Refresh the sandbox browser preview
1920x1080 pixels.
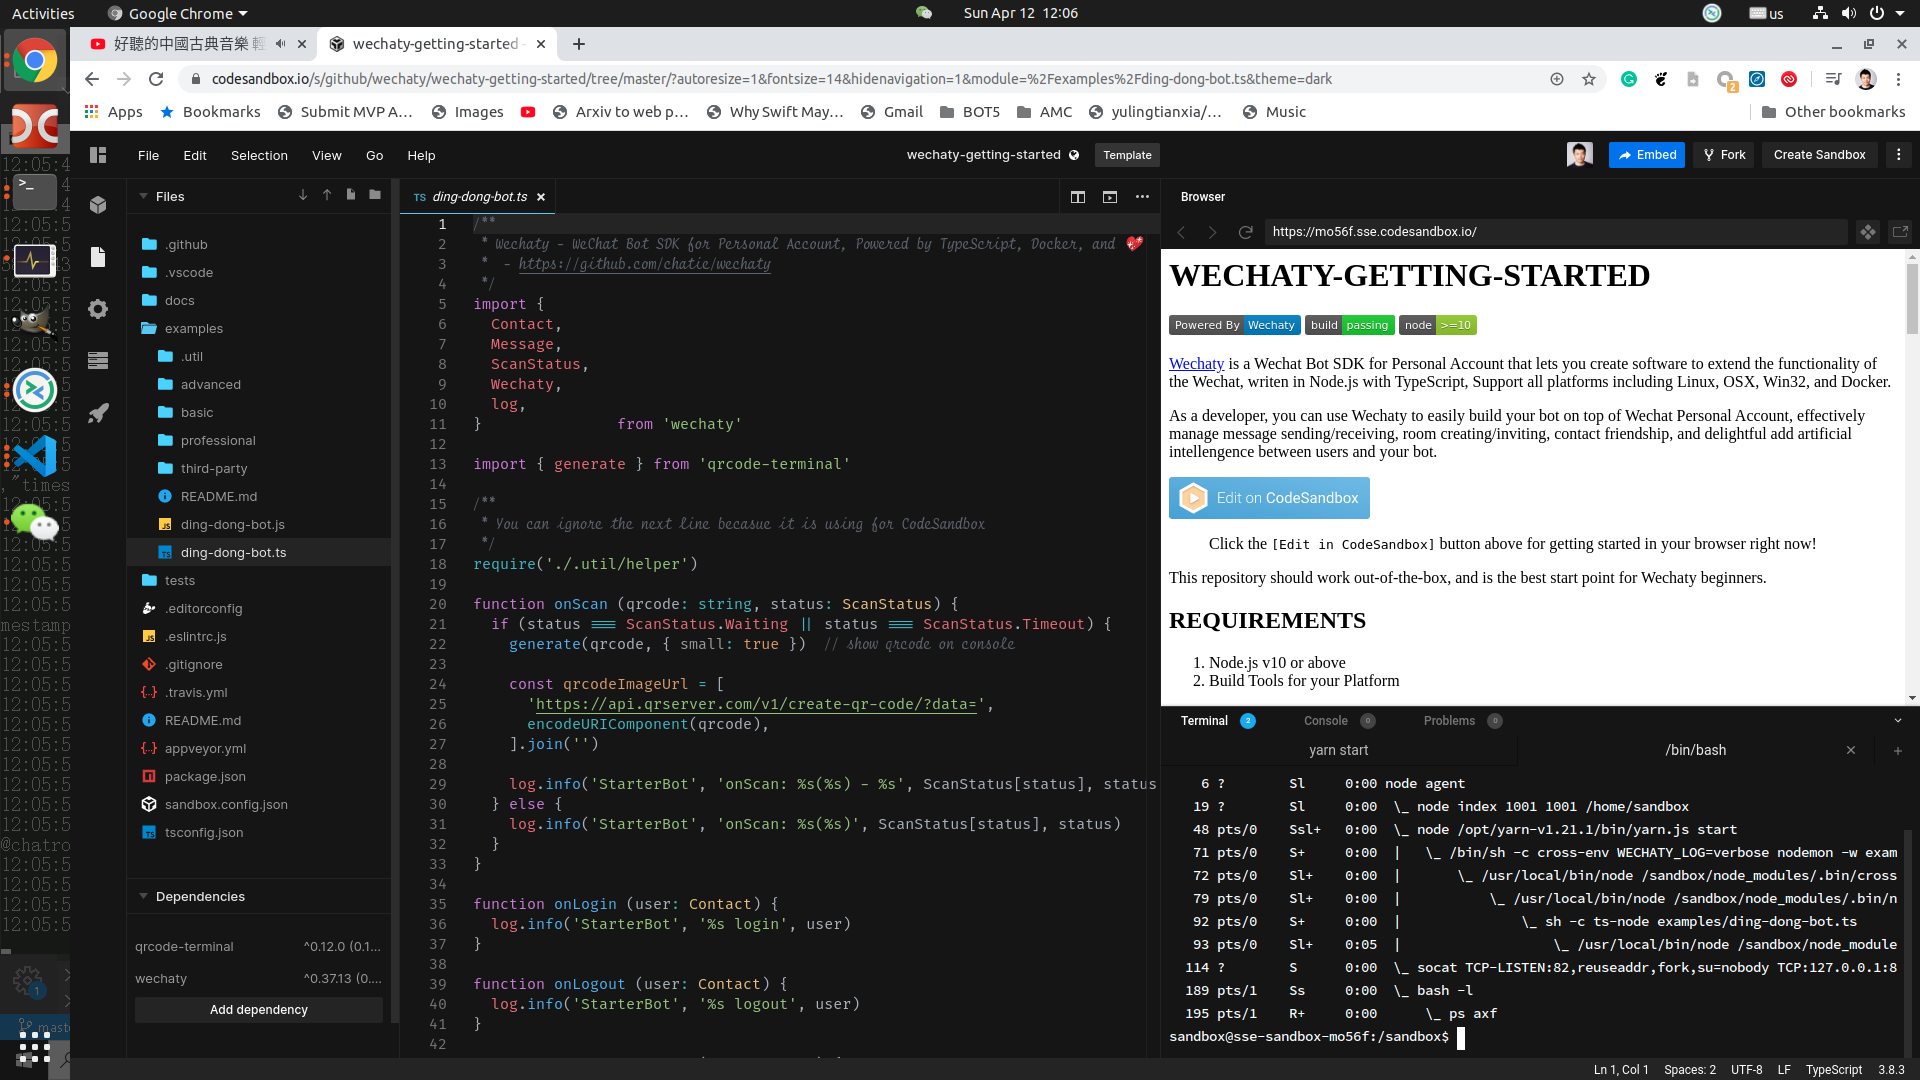1245,231
